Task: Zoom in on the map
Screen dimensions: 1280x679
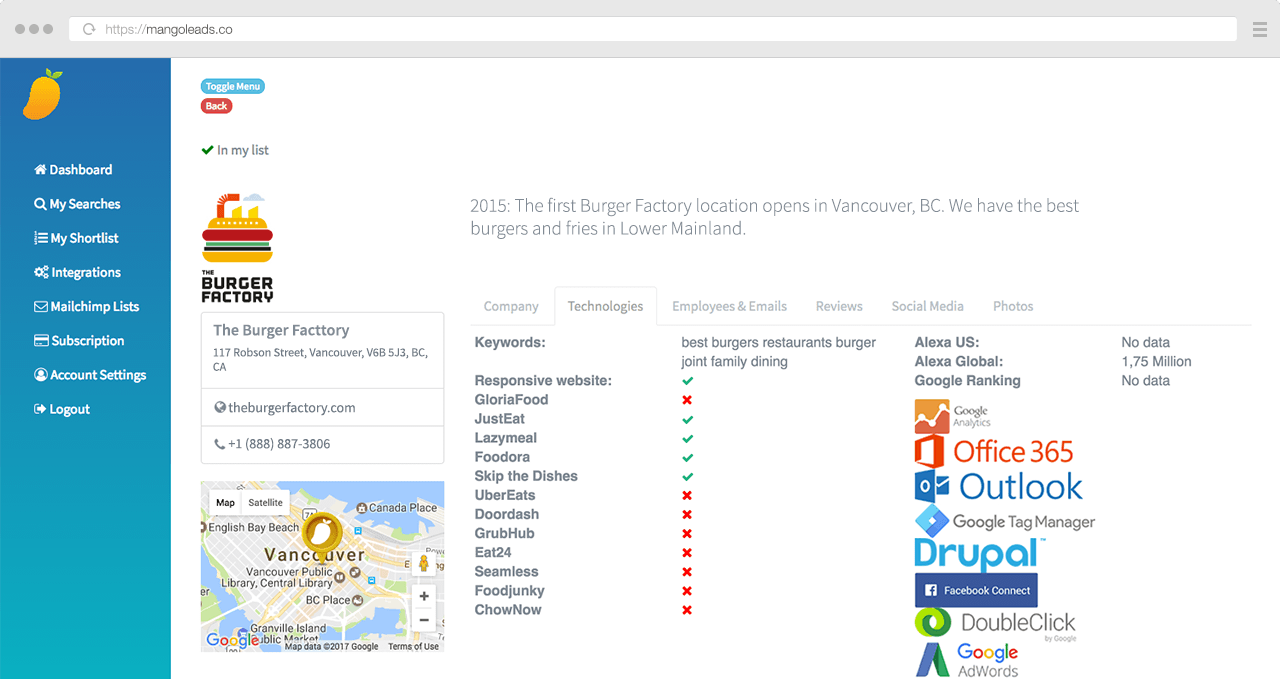Action: click(x=424, y=596)
